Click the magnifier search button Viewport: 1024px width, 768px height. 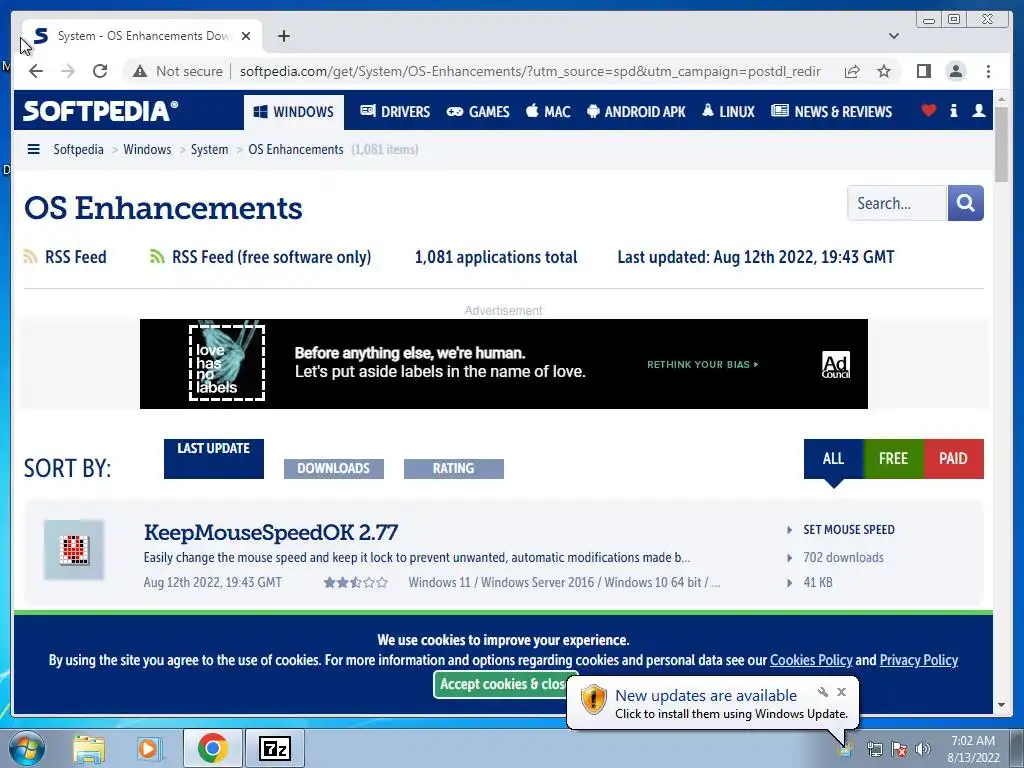[x=965, y=203]
